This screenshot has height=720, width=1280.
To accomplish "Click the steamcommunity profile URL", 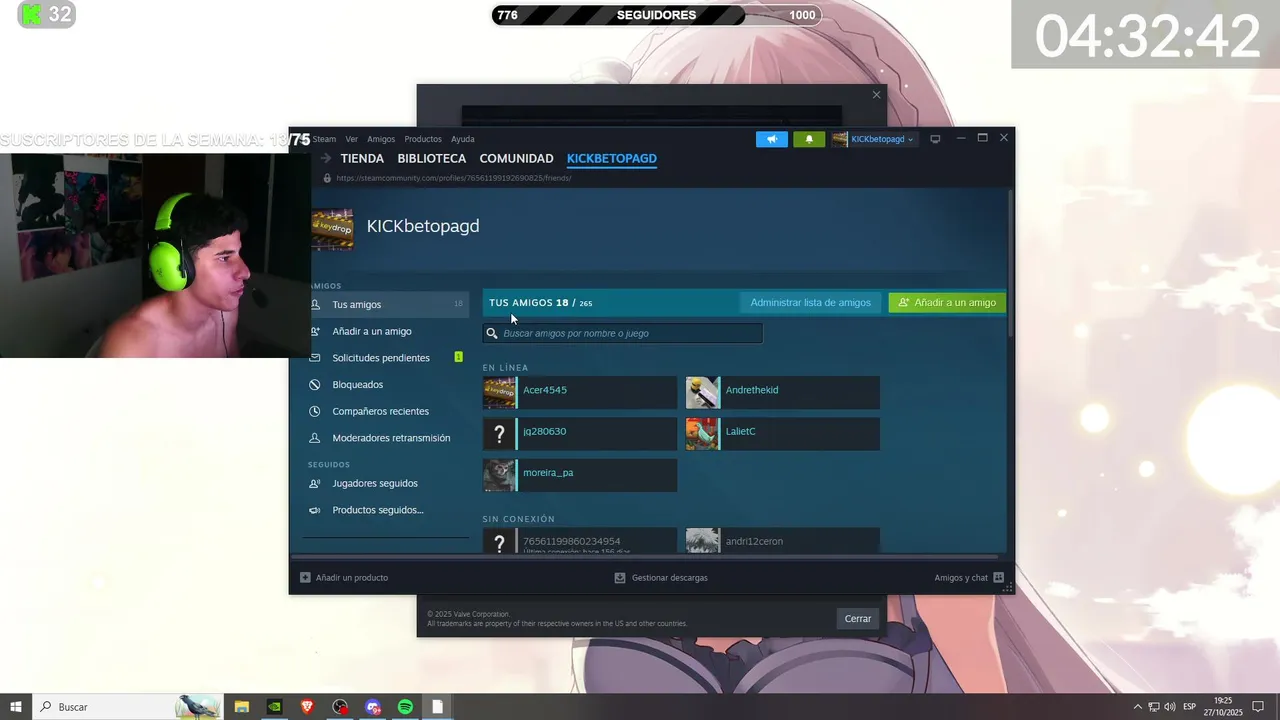I will tap(454, 178).
